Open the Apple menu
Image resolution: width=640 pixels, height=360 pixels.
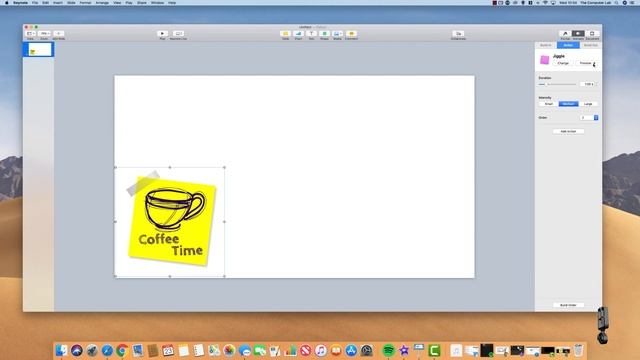coord(7,3)
